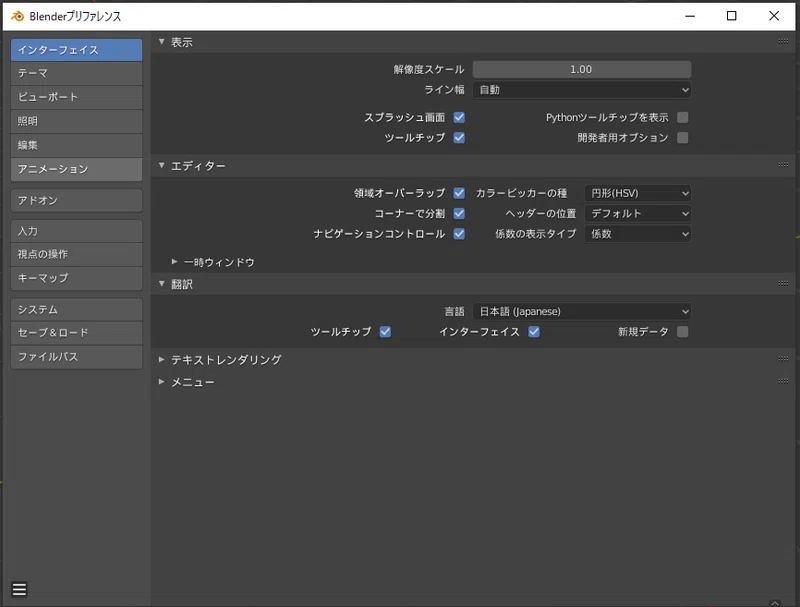Grab the 翻訳 panel drag-handle icon

coord(783,283)
